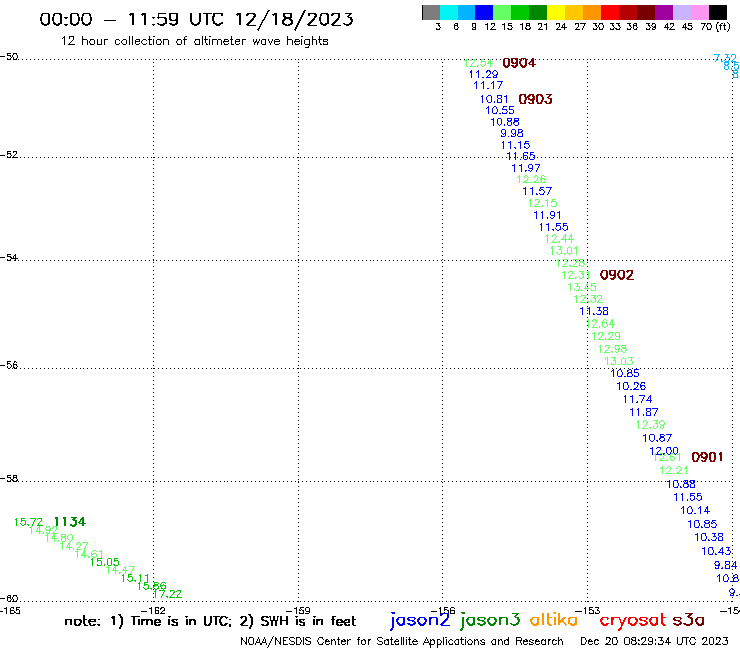Click the 11.17 wave height value

pos(488,85)
